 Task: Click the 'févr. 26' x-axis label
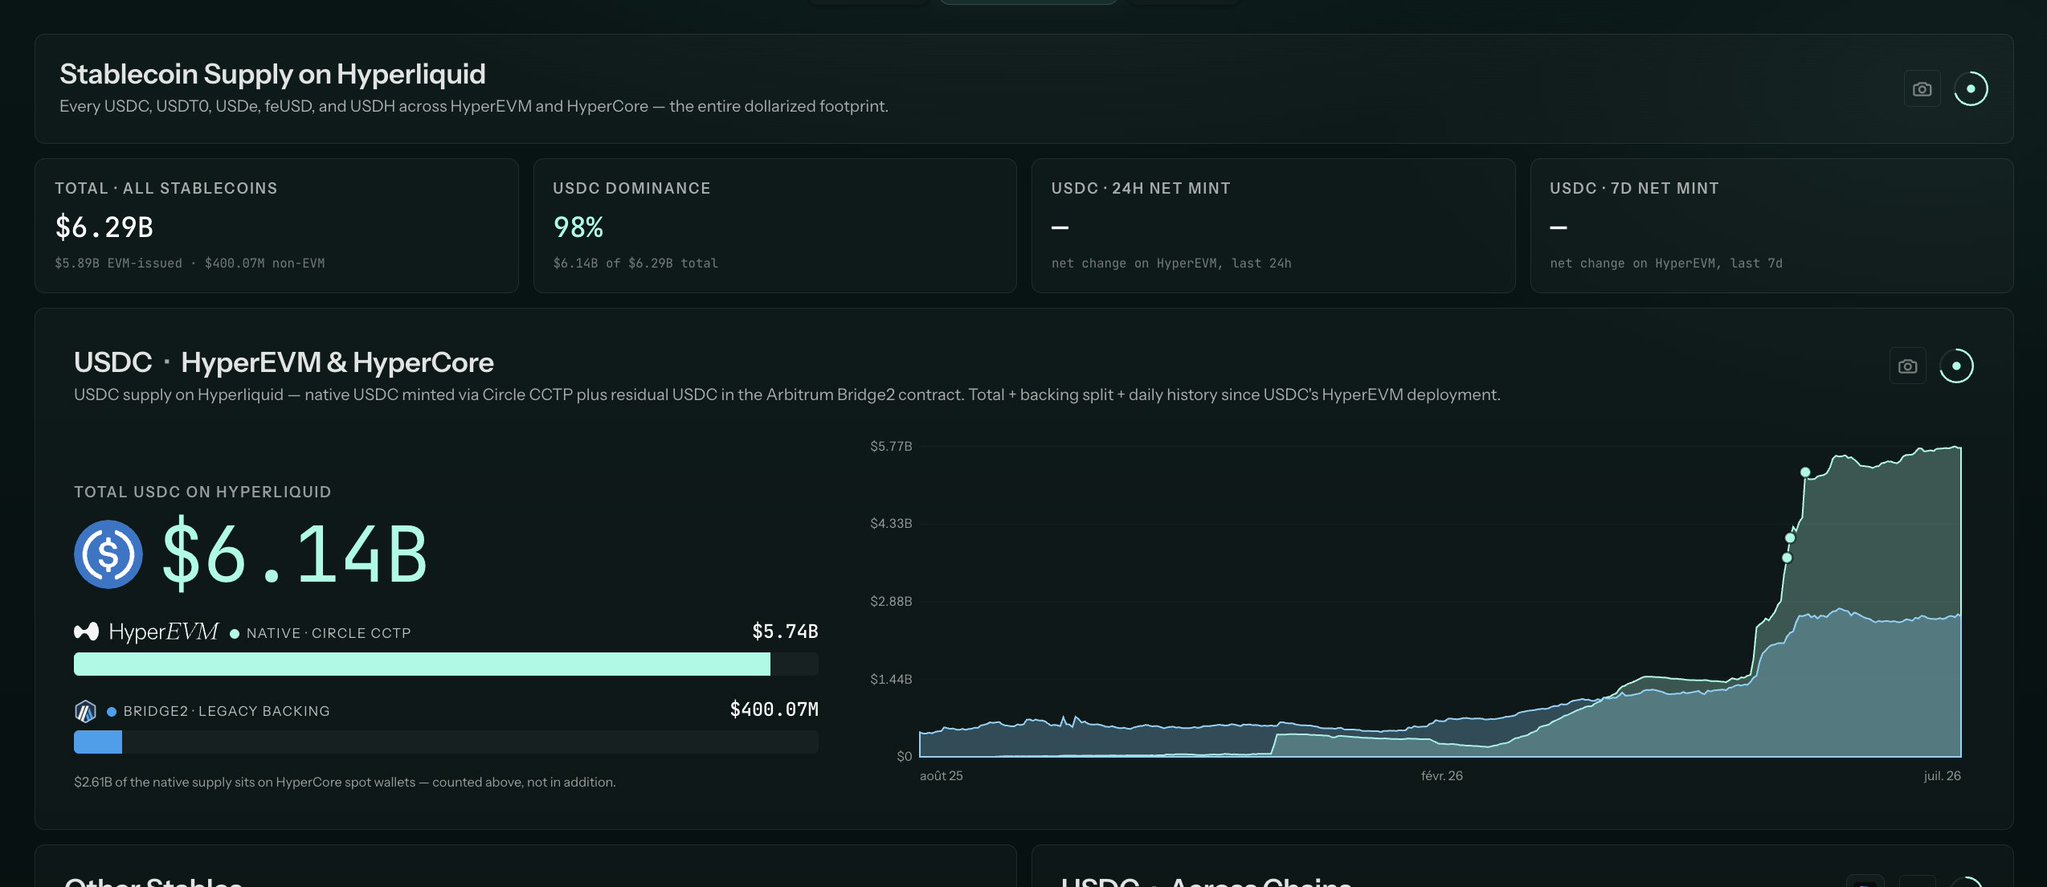[x=1442, y=776]
